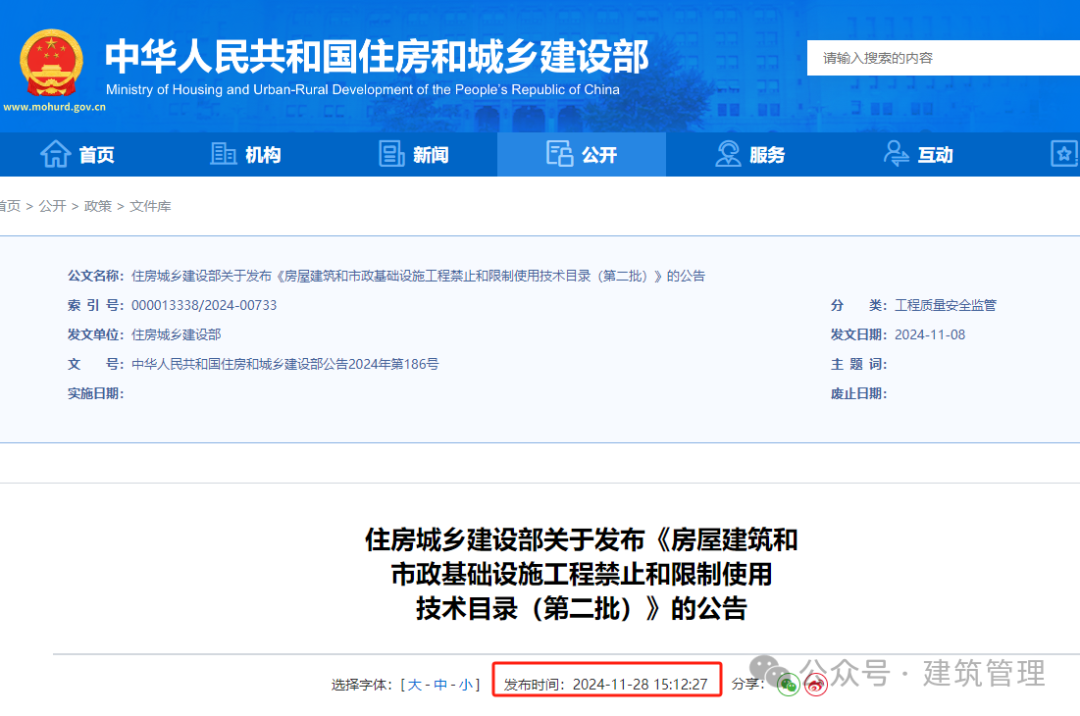
Task: Click the newspaper icon beside 新闻
Action: pos(392,154)
